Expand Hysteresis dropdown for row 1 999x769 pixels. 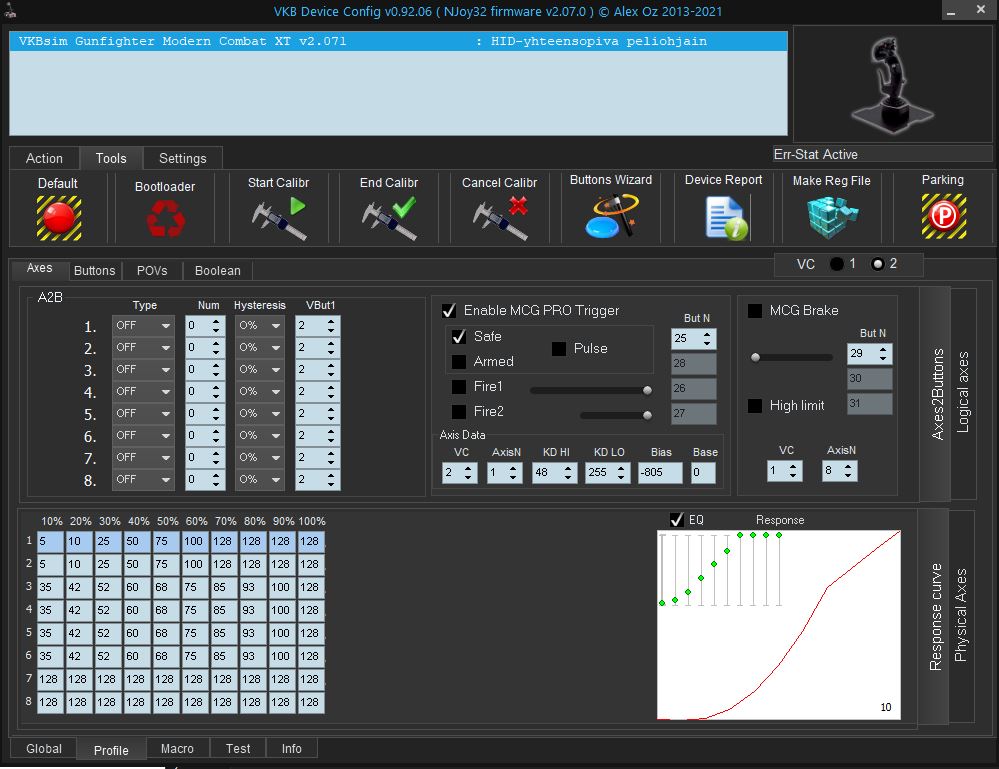point(260,326)
